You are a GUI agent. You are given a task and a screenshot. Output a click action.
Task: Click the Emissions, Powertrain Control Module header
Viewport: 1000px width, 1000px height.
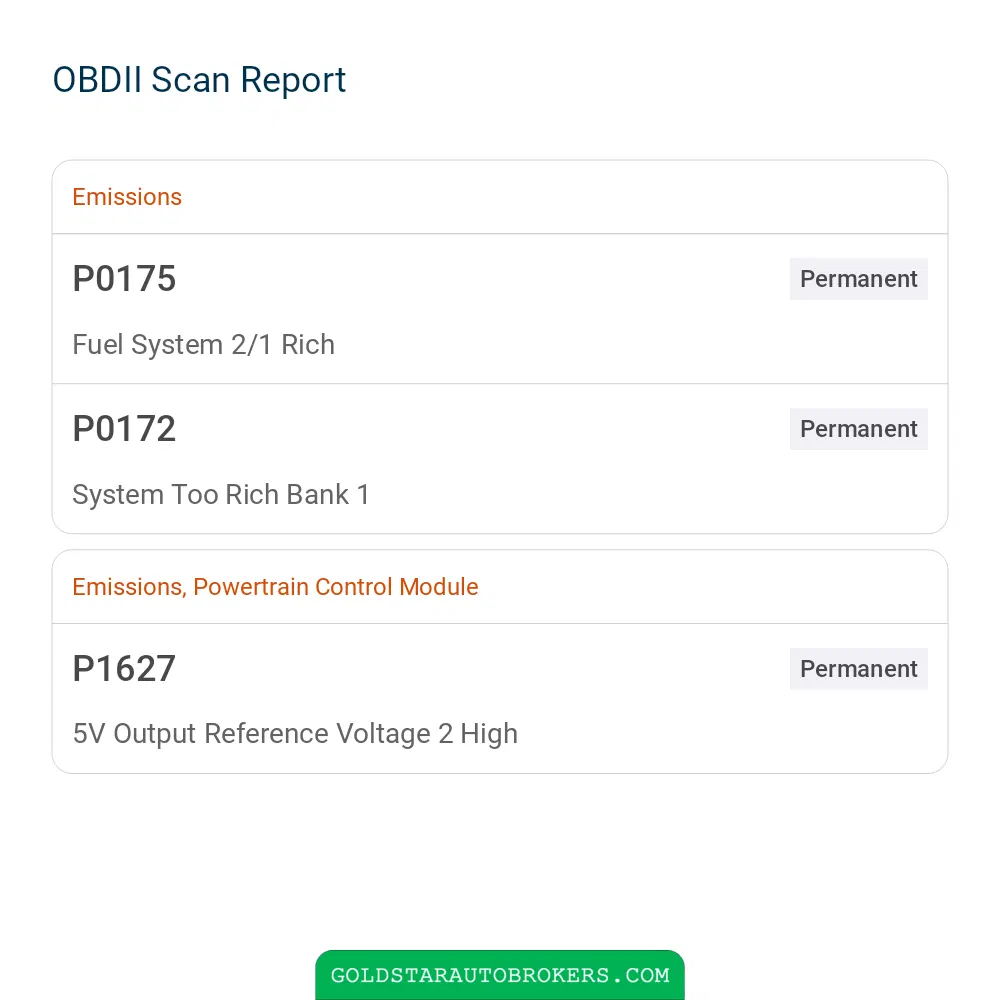tap(275, 587)
